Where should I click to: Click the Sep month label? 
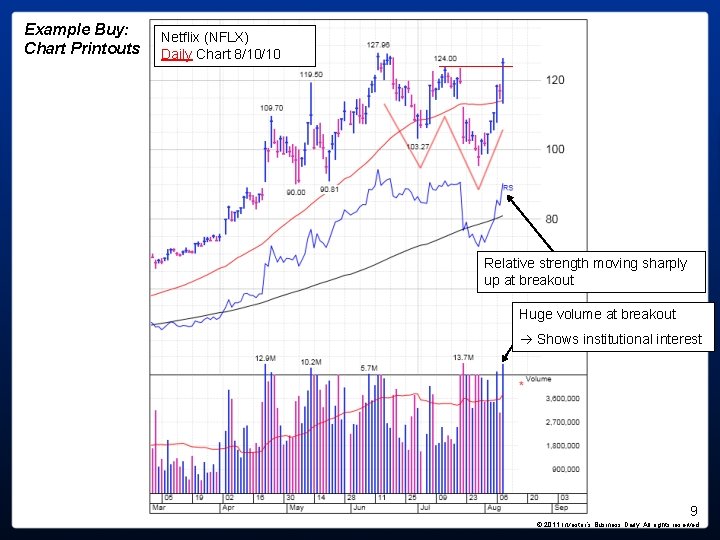click(561, 508)
